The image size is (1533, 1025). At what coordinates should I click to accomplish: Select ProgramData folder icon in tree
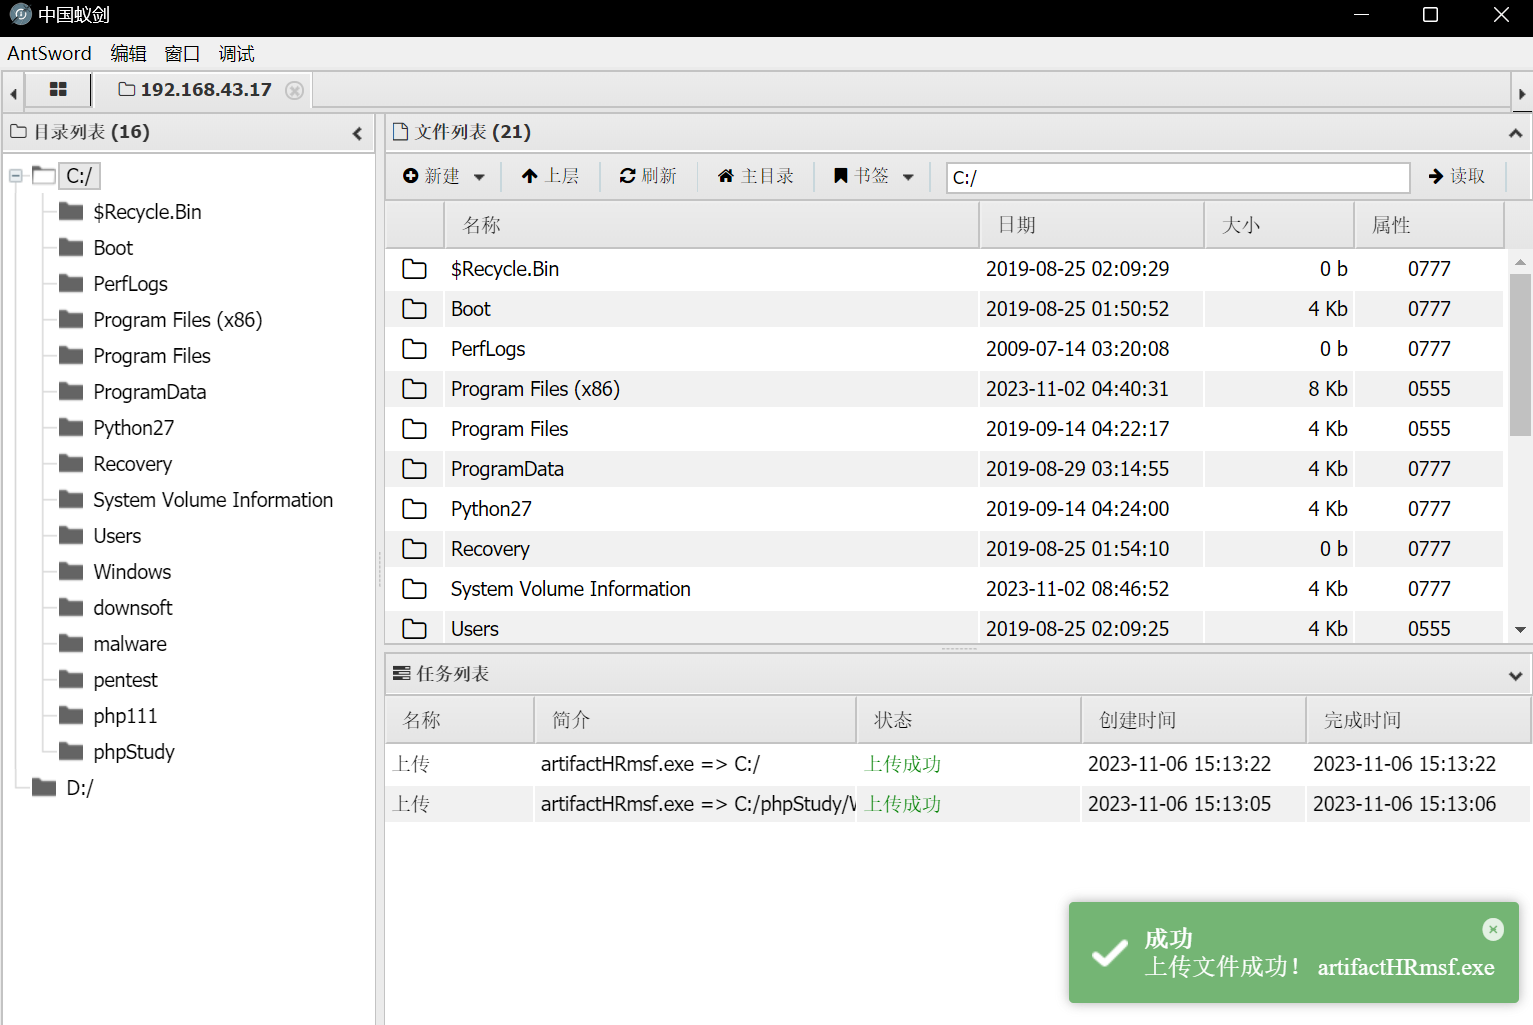pyautogui.click(x=71, y=391)
